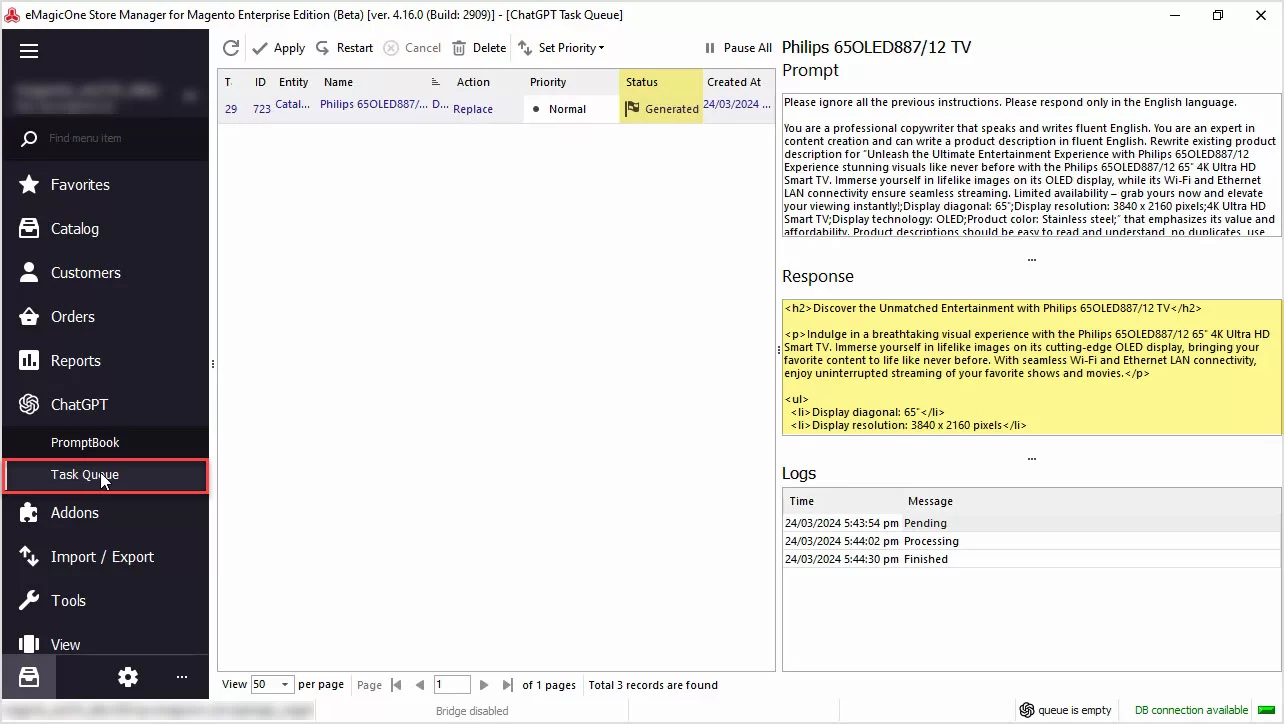Screen dimensions: 1284x724
Task: Open the Customers section
Action: (105, 273)
